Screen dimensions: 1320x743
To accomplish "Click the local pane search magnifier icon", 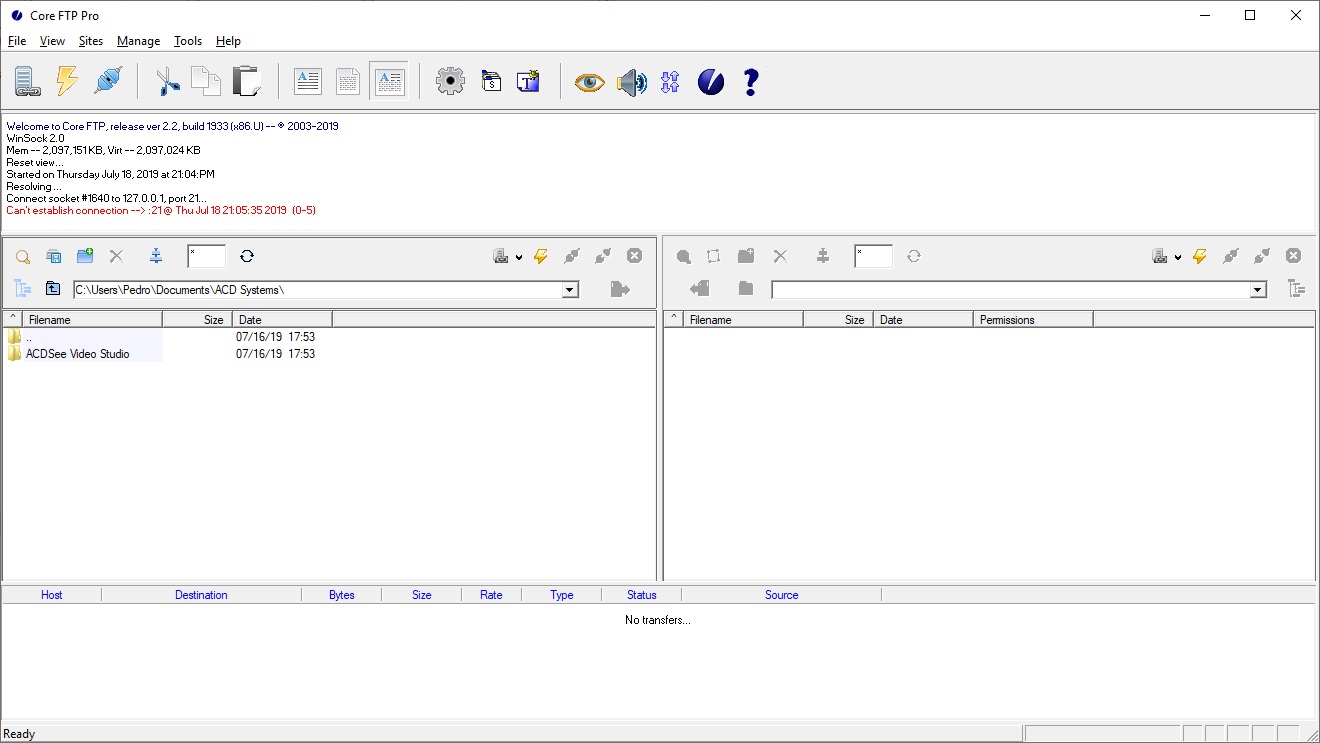I will [x=23, y=257].
